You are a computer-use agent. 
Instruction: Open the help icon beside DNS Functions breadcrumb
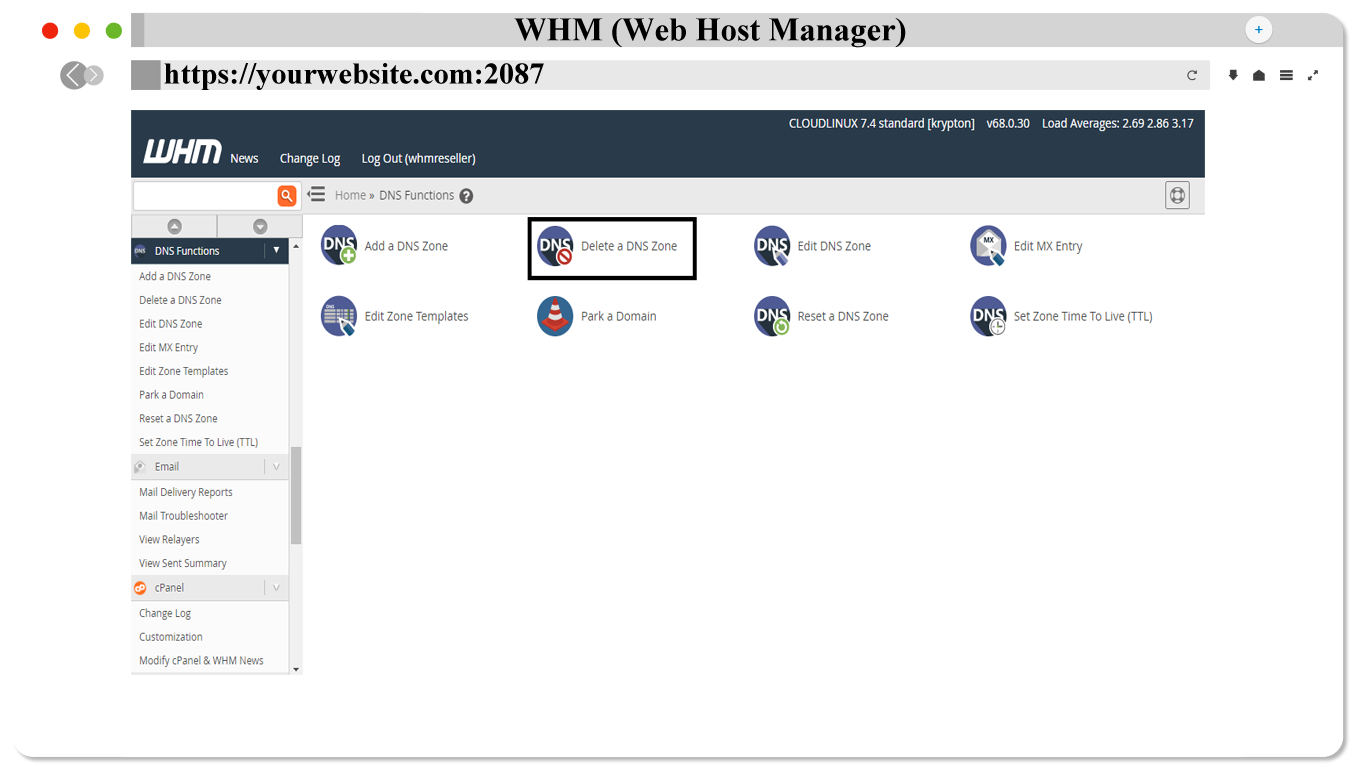click(466, 196)
